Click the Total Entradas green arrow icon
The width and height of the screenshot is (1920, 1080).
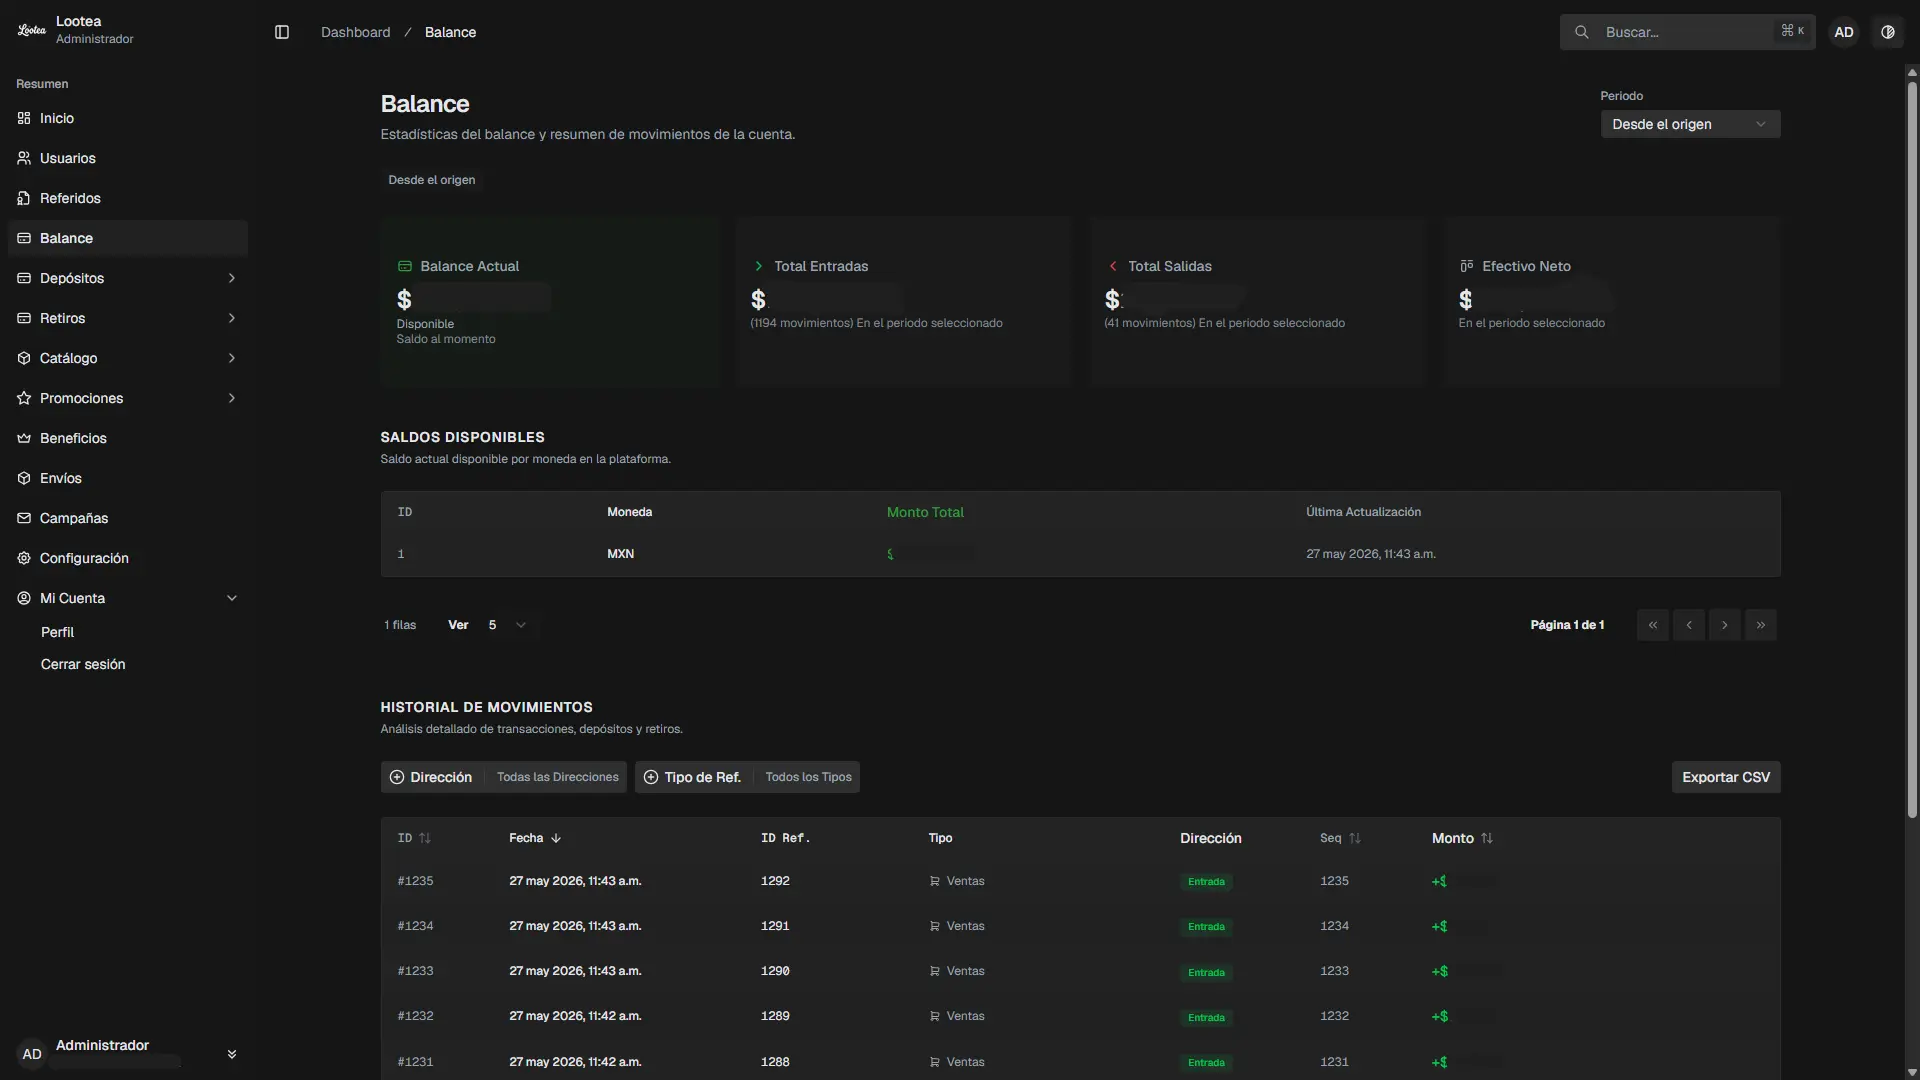click(x=759, y=266)
